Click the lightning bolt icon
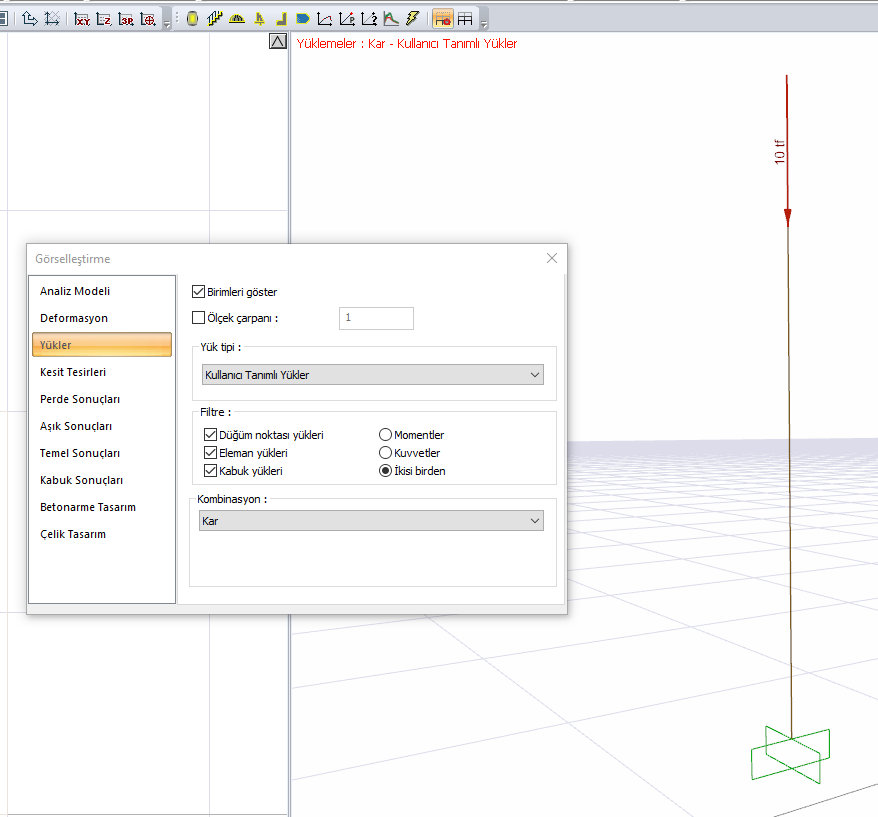 (x=413, y=18)
